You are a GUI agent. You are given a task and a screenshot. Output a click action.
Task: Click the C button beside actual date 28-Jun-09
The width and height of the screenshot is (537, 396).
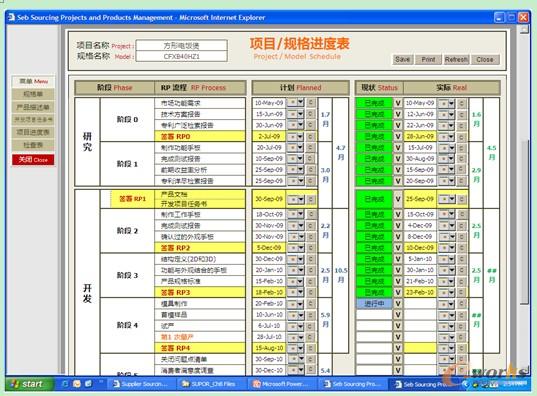[x=461, y=137]
